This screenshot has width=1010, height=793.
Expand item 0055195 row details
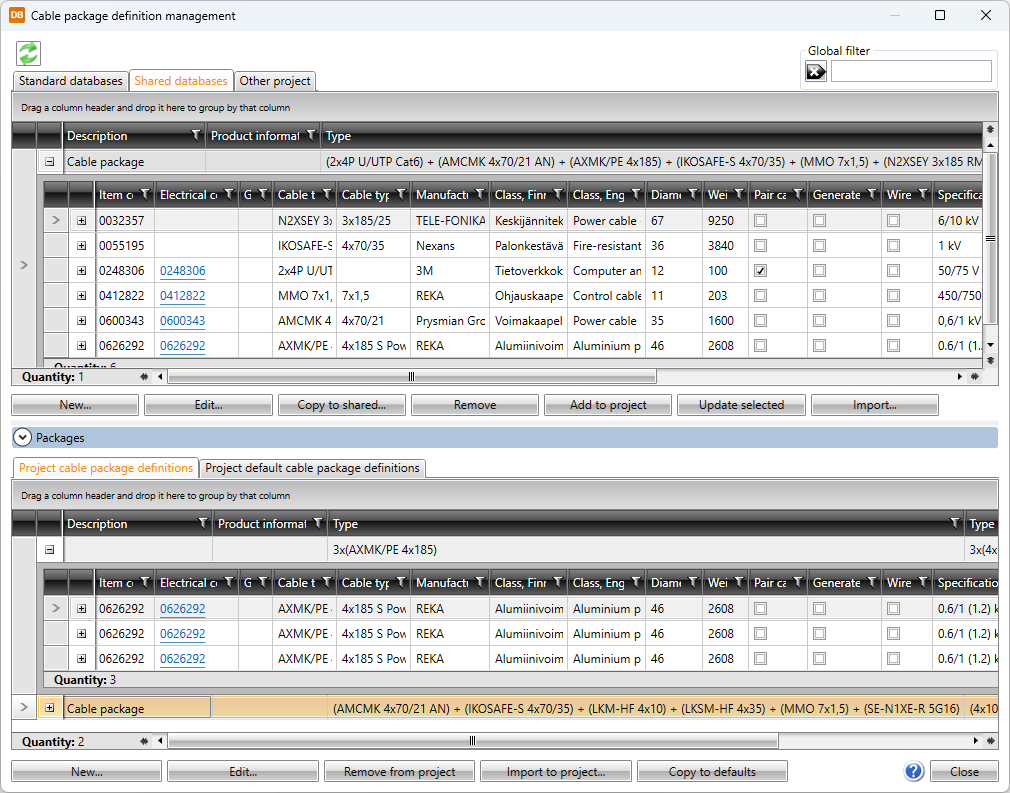[x=82, y=246]
